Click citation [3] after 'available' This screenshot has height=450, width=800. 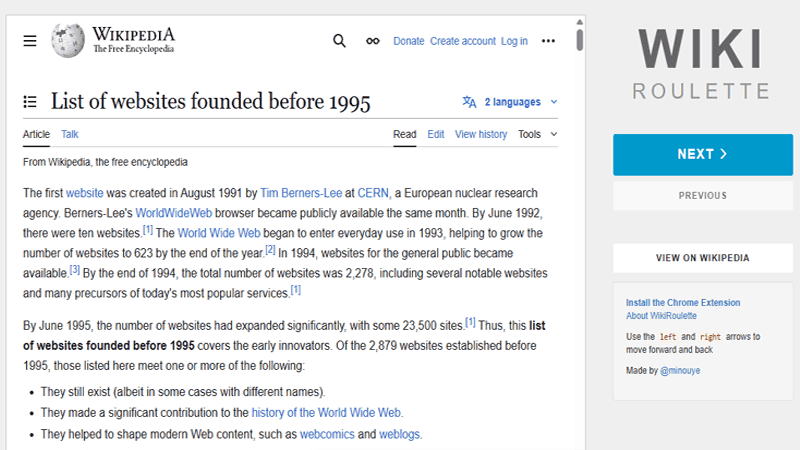[74, 270]
